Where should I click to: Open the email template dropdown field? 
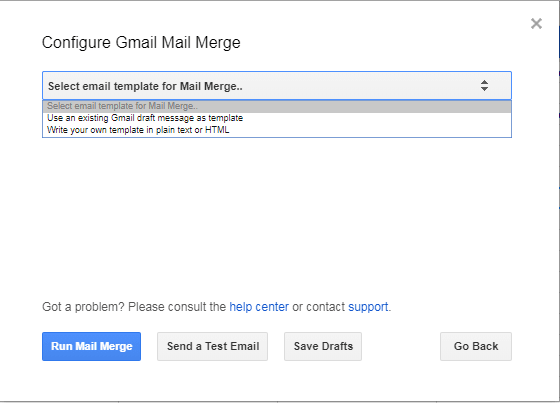pos(277,86)
